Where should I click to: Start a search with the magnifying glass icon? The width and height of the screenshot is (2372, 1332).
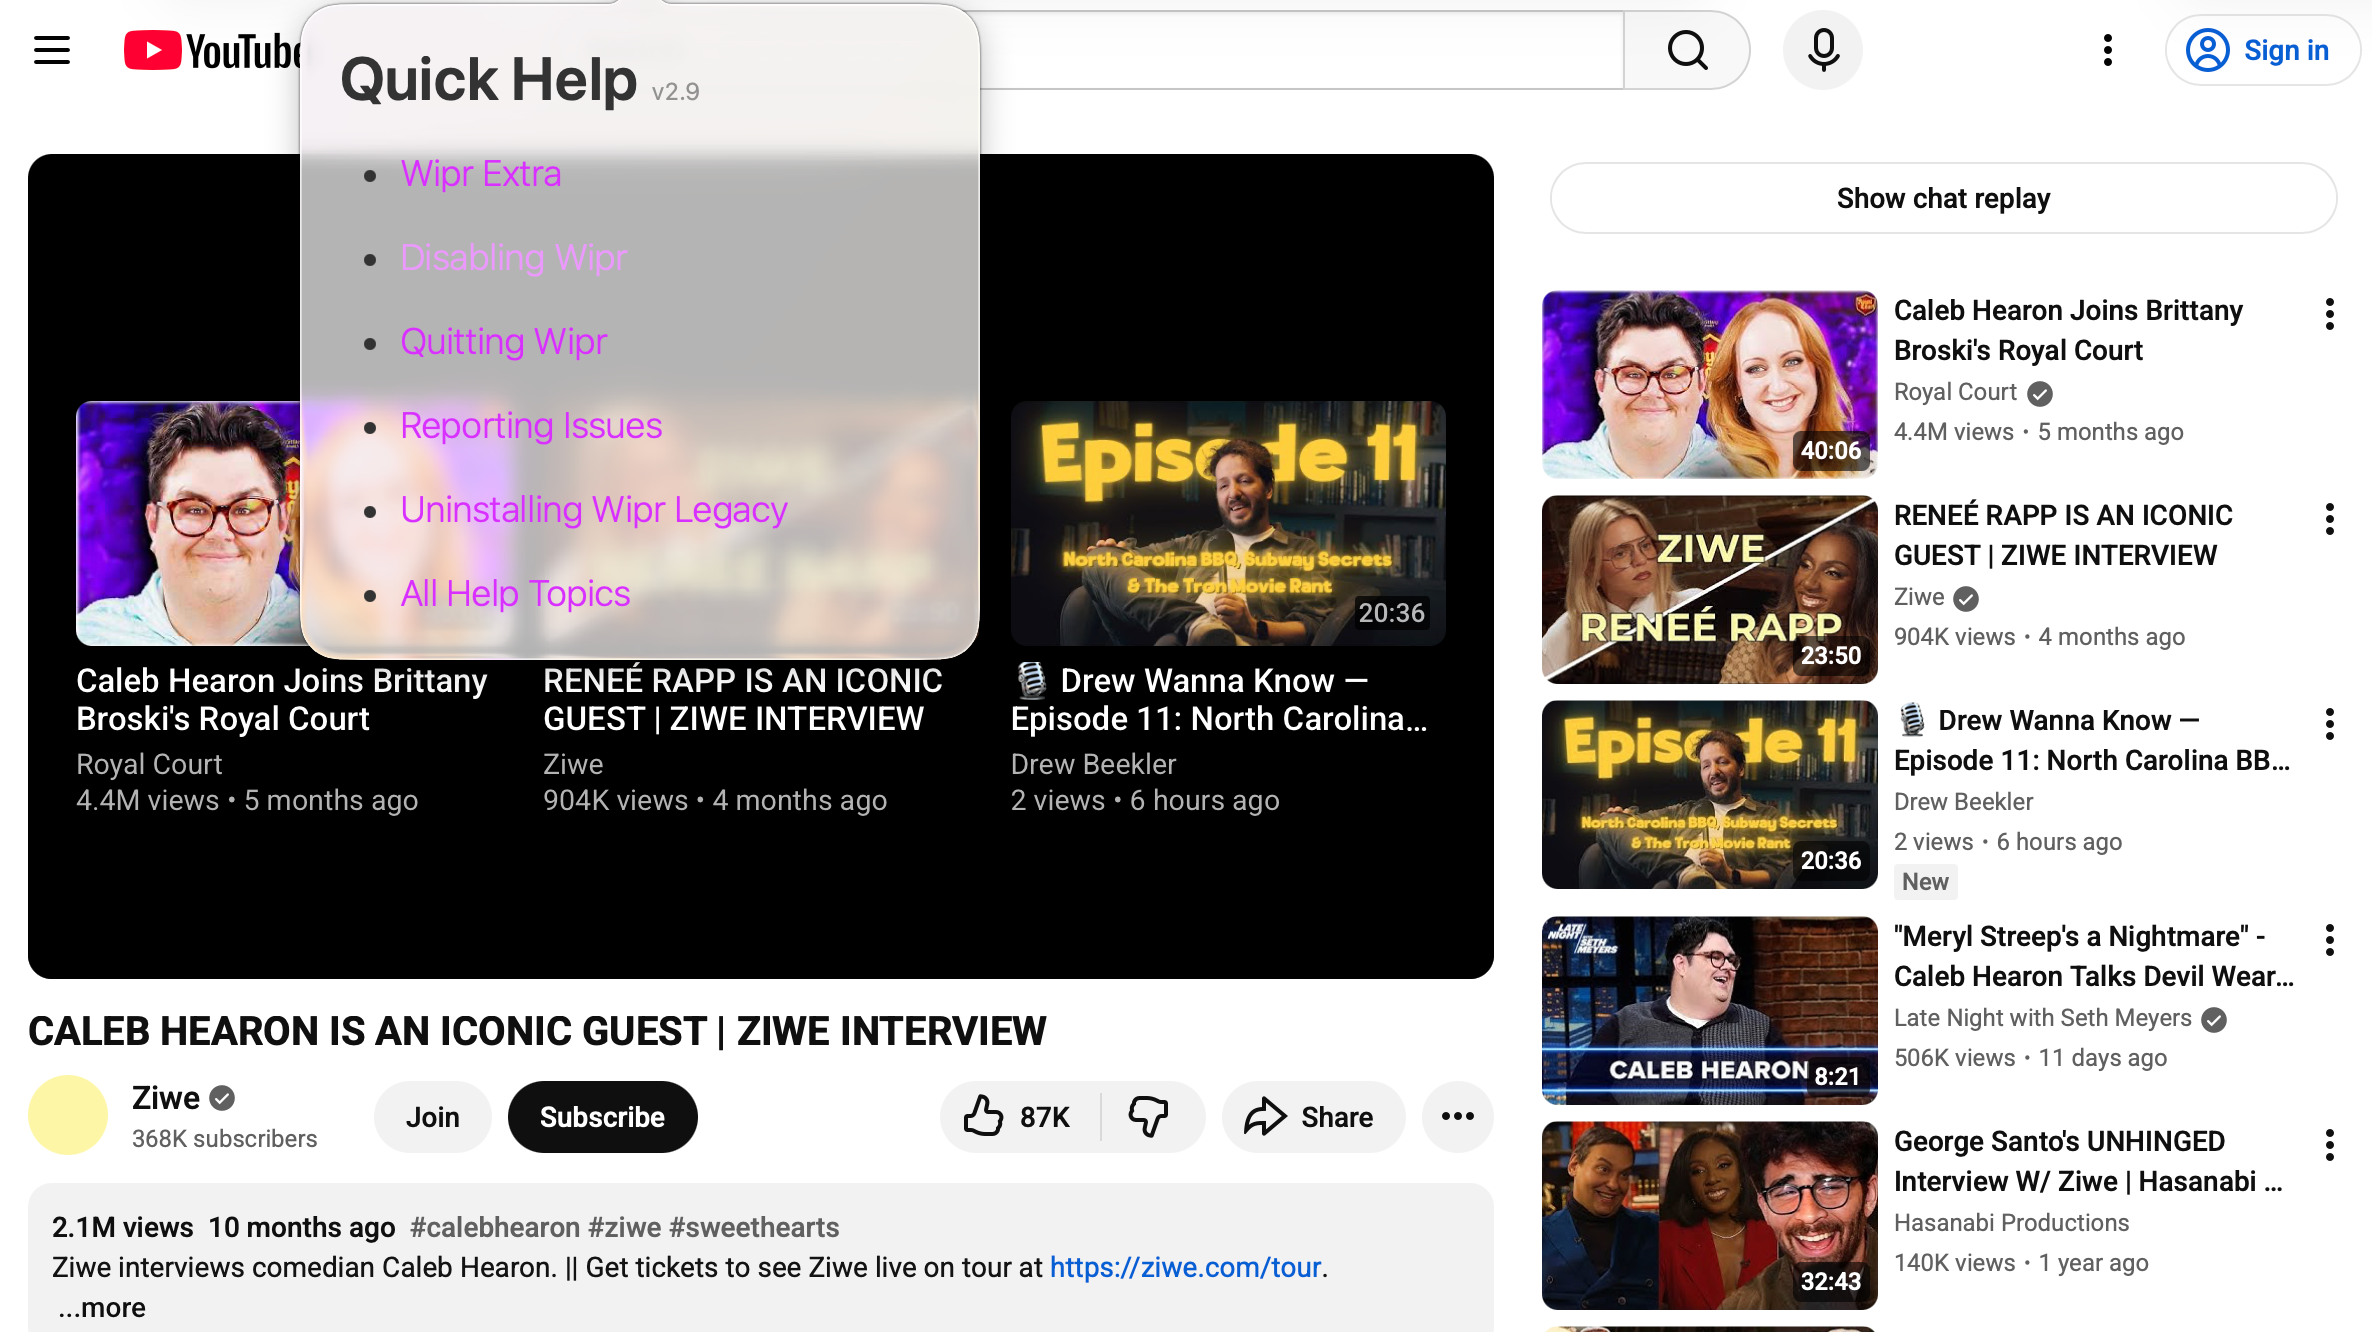point(1687,50)
